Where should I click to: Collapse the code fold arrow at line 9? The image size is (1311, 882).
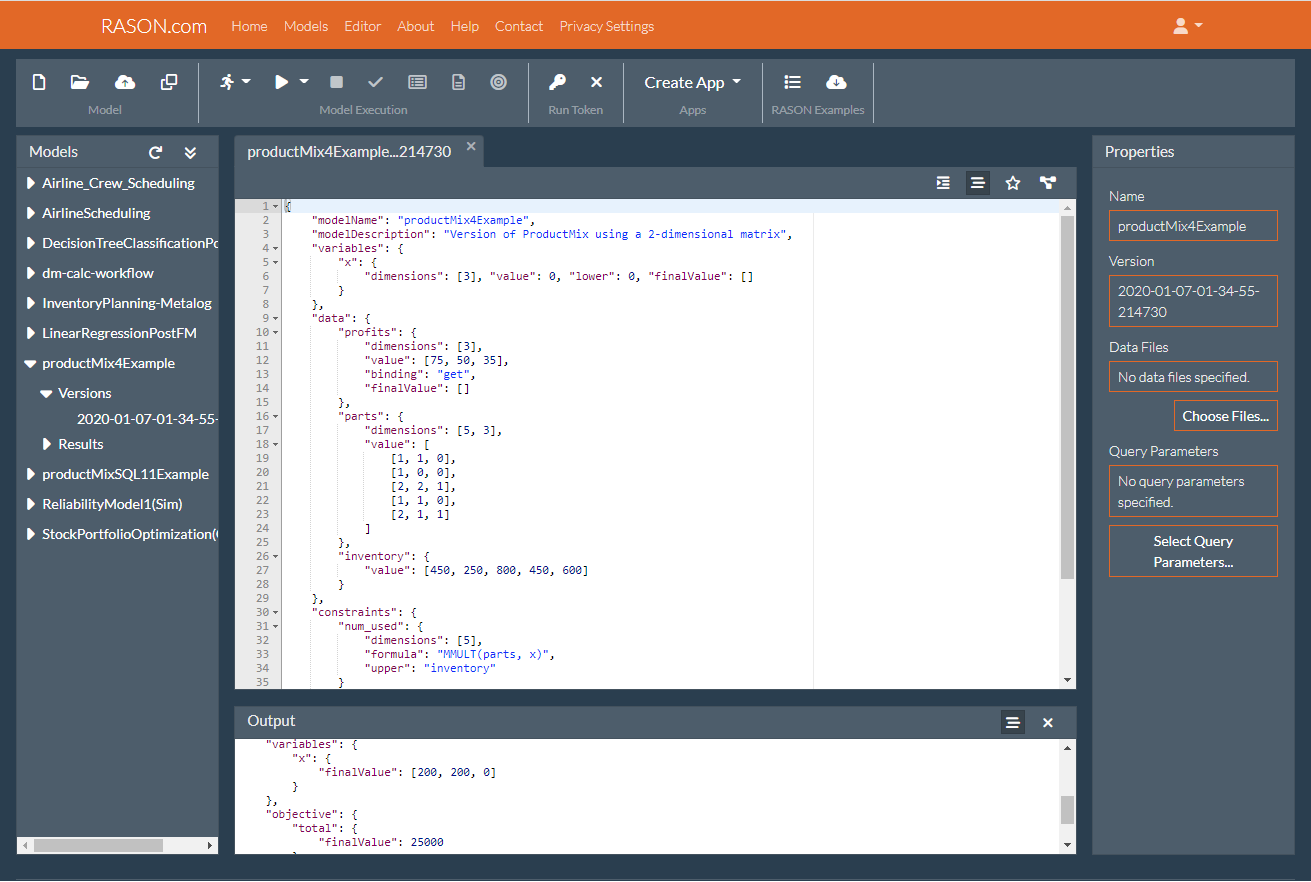pos(276,318)
